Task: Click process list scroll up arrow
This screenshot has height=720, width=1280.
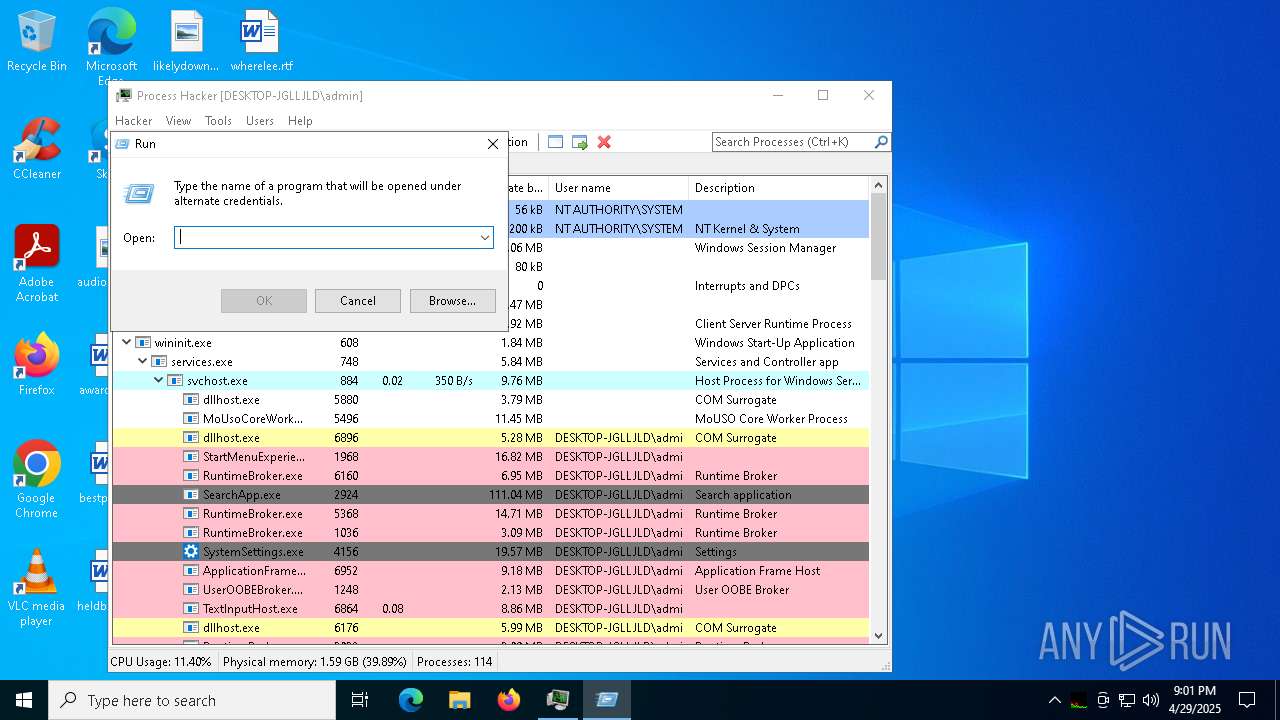Action: click(x=879, y=185)
